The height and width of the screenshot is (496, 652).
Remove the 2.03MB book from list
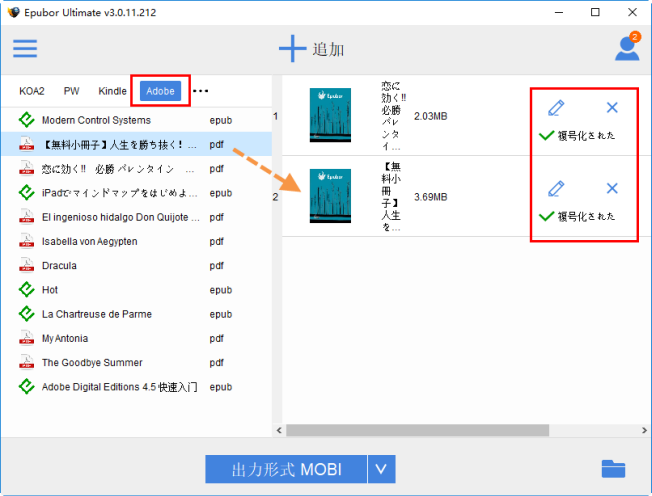(x=612, y=108)
